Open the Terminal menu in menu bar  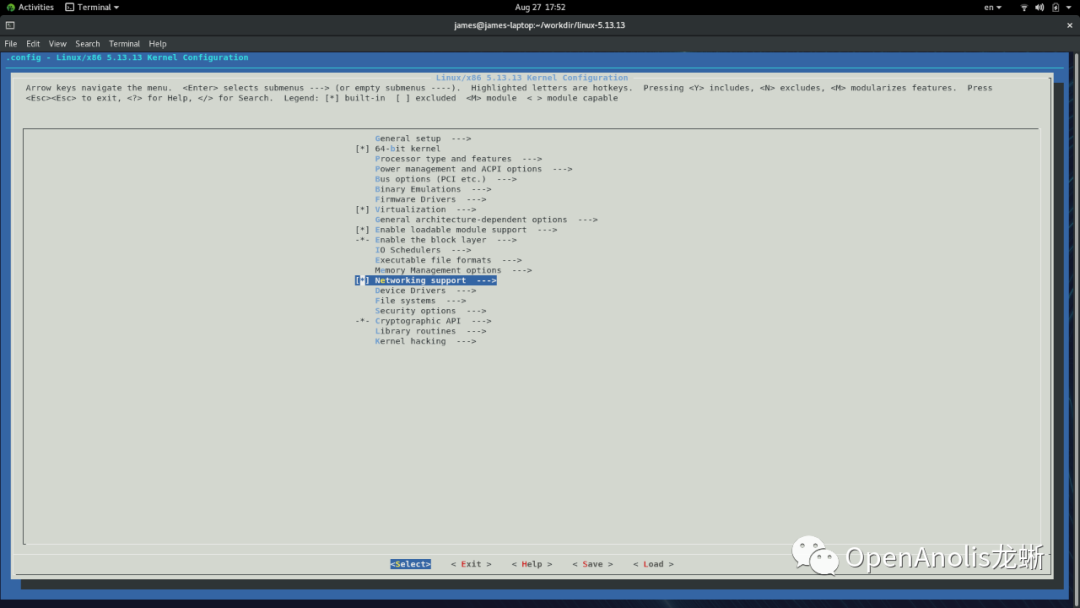[124, 43]
